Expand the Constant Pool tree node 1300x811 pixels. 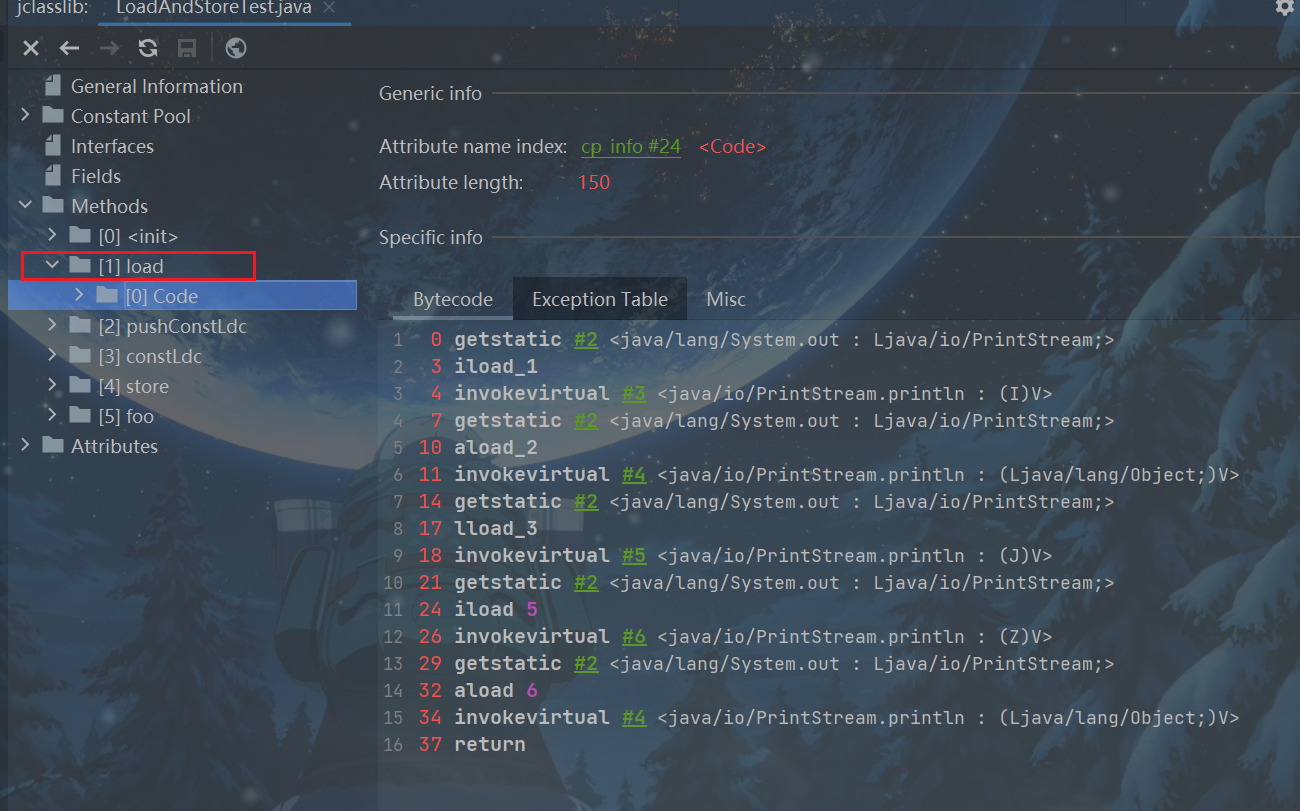tap(26, 116)
